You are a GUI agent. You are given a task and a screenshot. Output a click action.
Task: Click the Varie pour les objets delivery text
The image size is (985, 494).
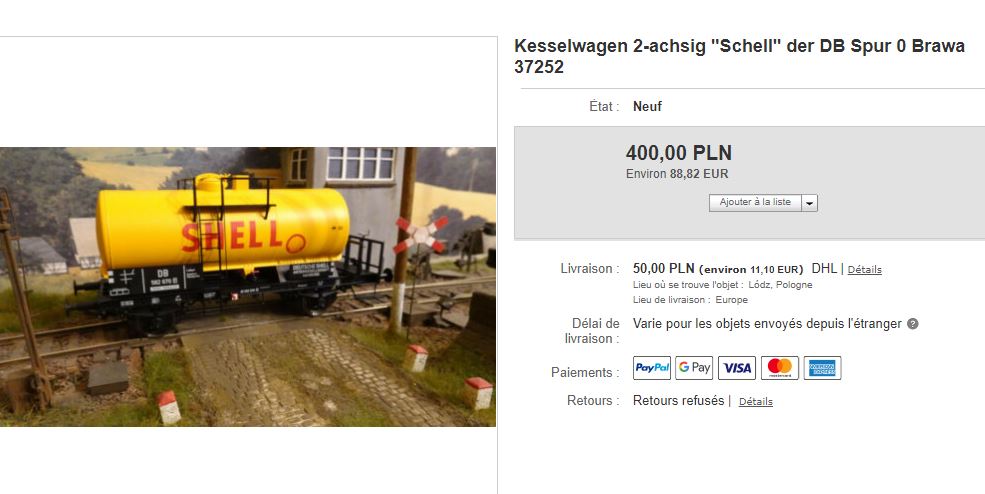(767, 324)
